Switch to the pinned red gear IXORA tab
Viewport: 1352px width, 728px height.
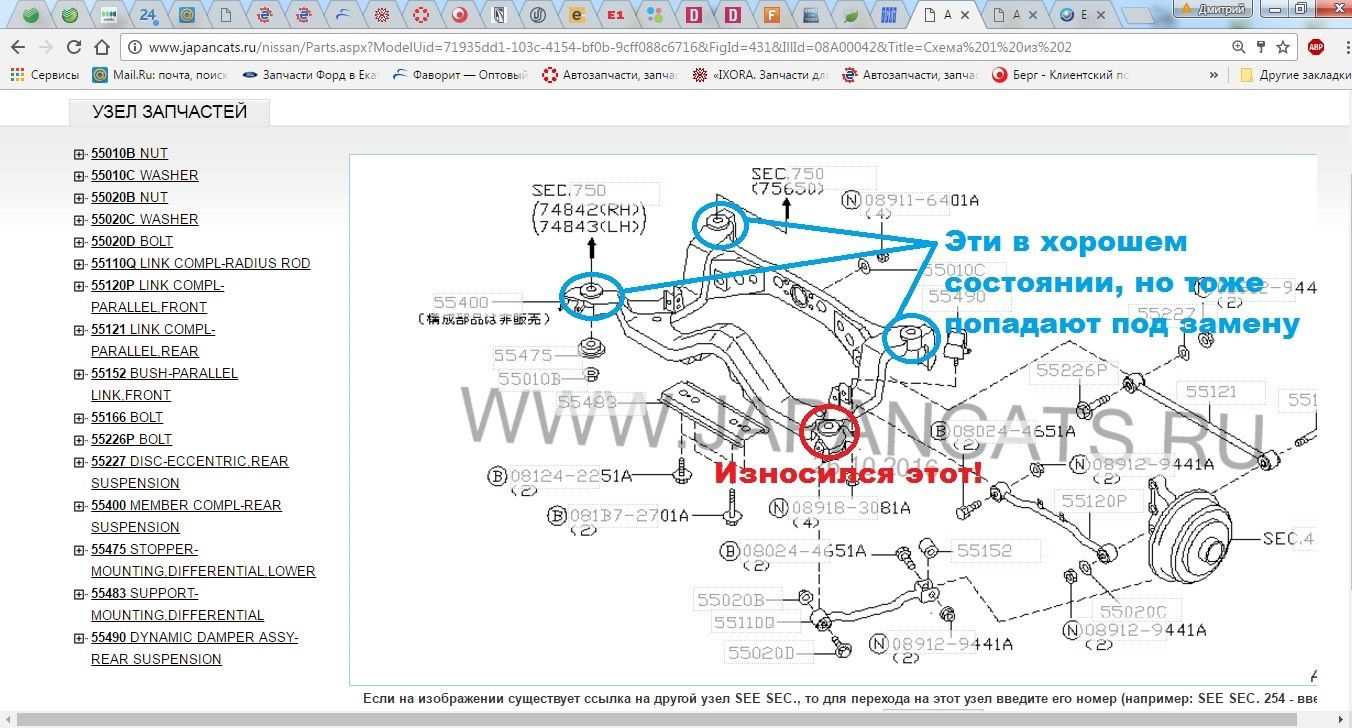[382, 15]
